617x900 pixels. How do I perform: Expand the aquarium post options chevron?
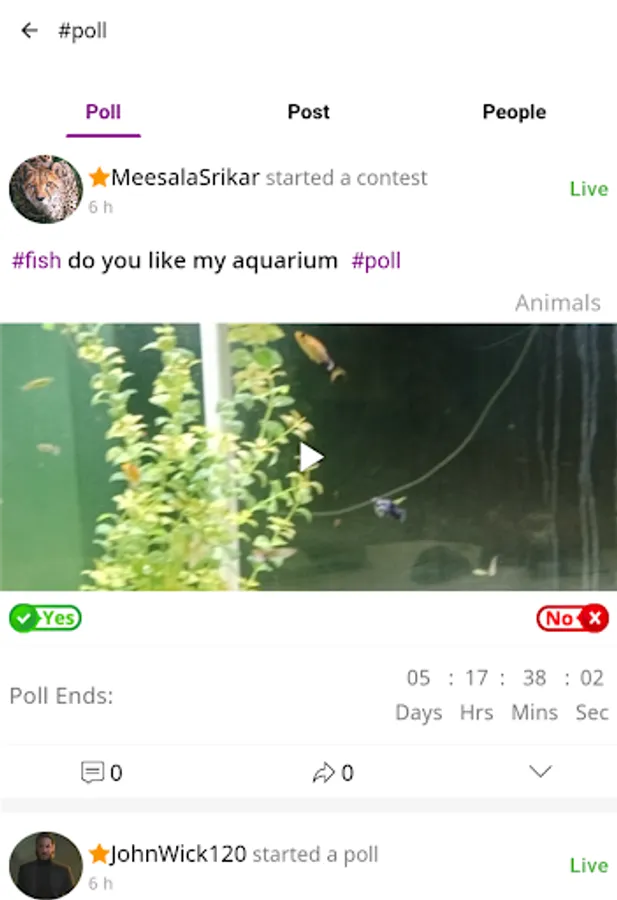pyautogui.click(x=540, y=771)
